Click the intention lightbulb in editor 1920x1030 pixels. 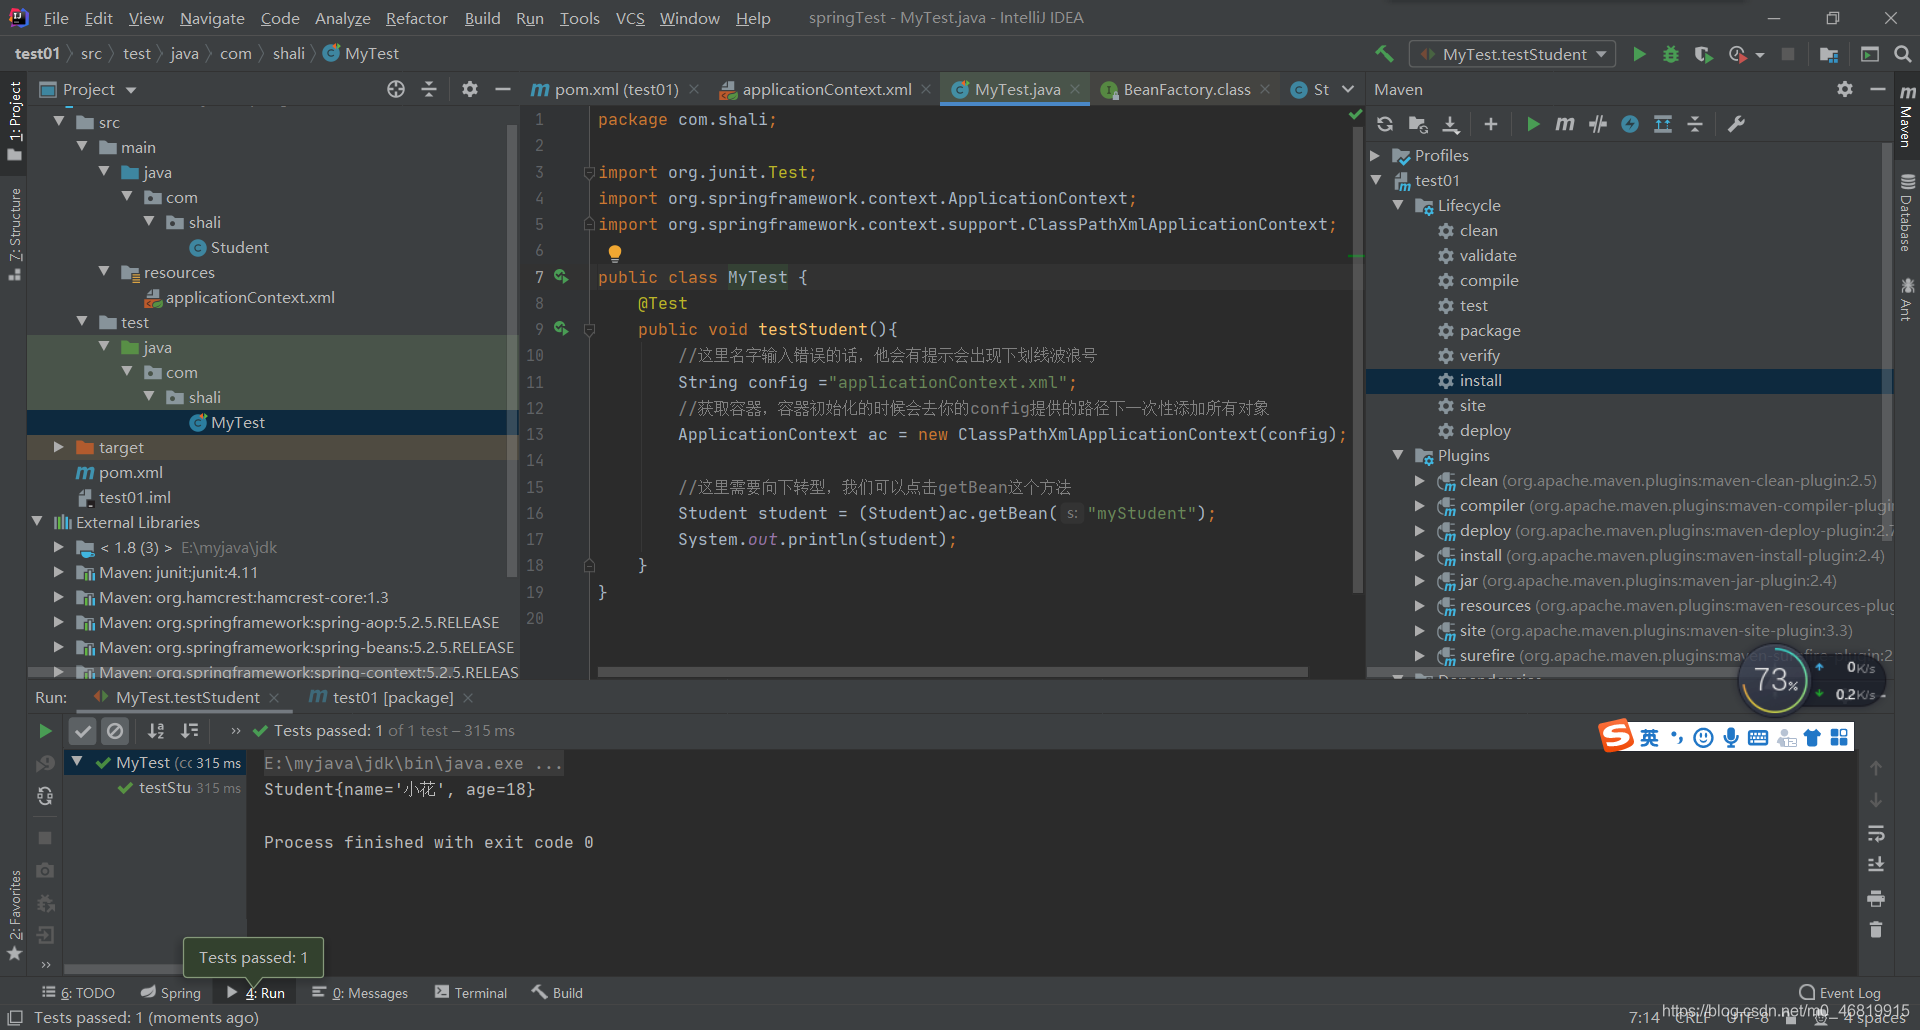615,252
